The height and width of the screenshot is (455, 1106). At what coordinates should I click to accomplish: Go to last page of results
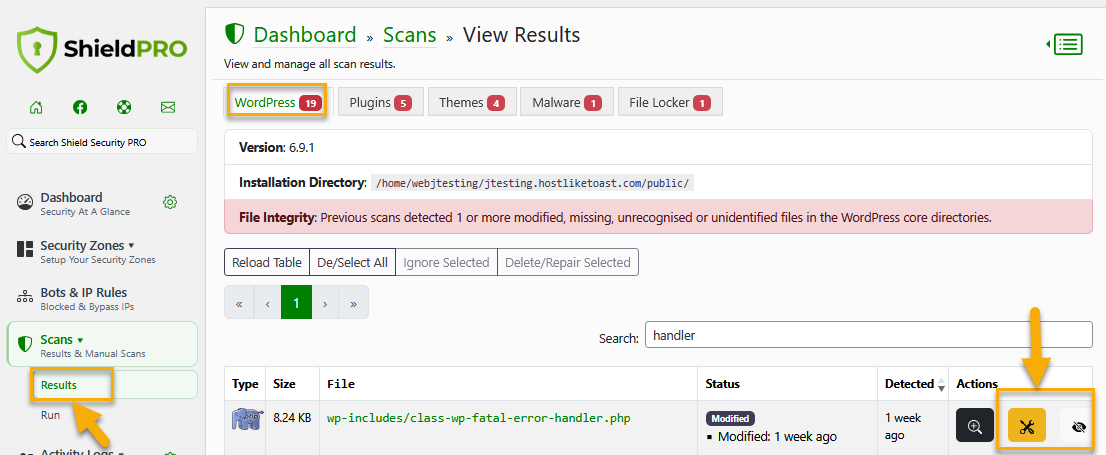click(353, 303)
